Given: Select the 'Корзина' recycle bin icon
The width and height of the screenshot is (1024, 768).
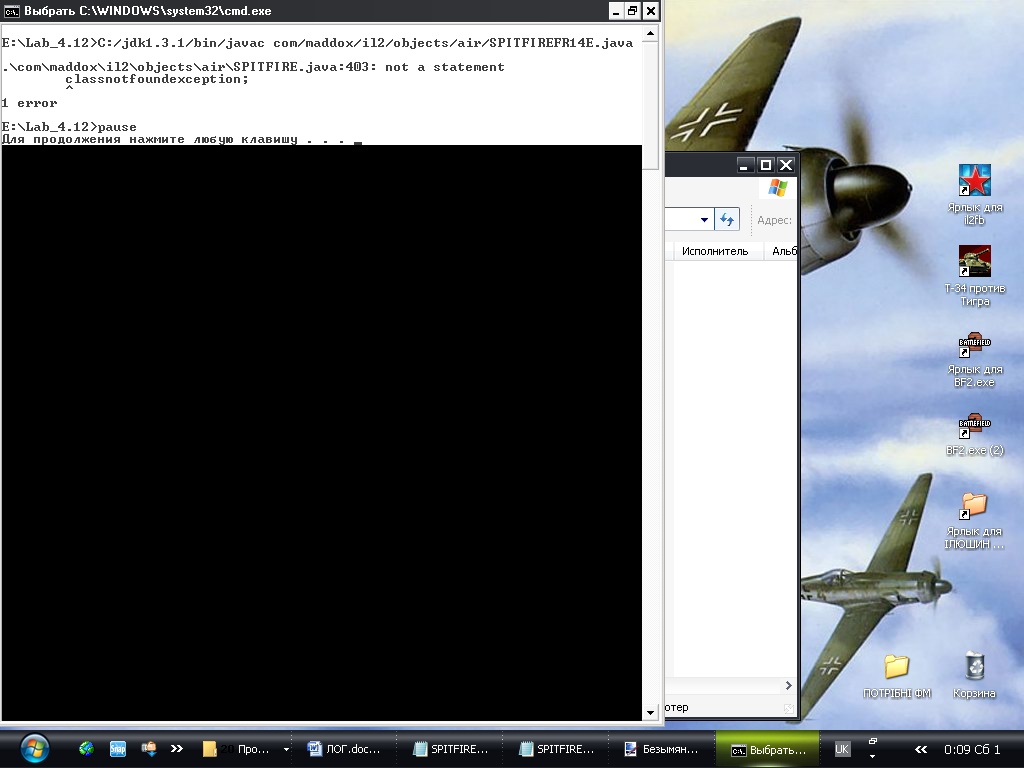Looking at the screenshot, I should (974, 675).
